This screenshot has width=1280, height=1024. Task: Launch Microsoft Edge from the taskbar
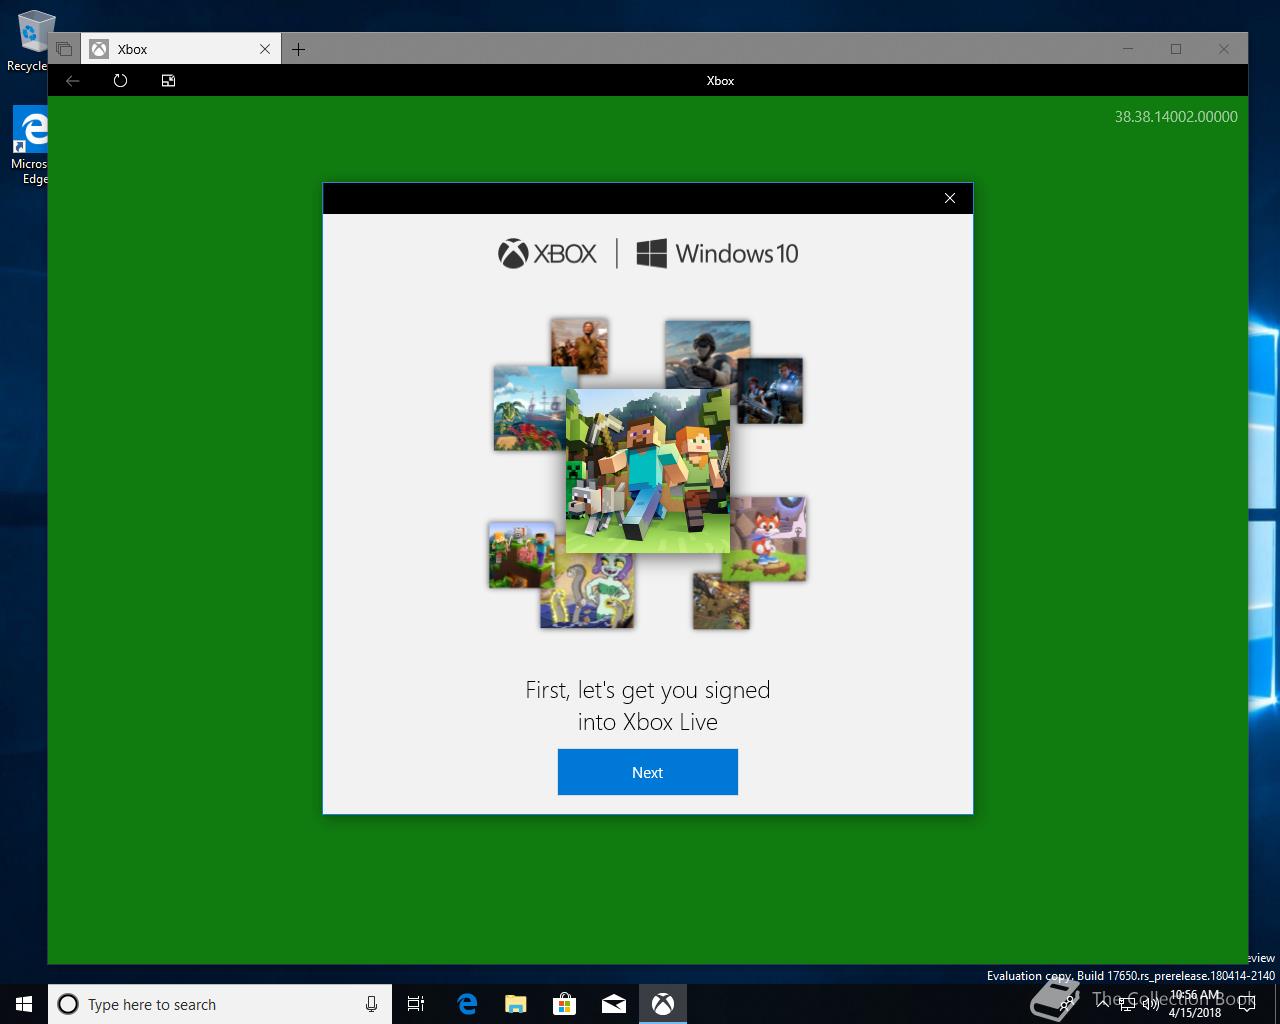467,1004
